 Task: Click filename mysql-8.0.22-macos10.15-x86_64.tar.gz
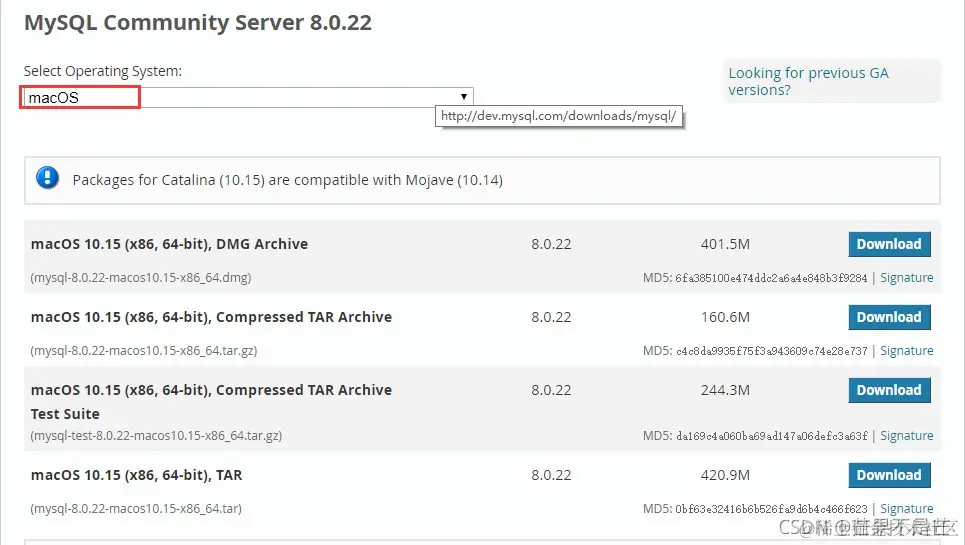tap(144, 351)
